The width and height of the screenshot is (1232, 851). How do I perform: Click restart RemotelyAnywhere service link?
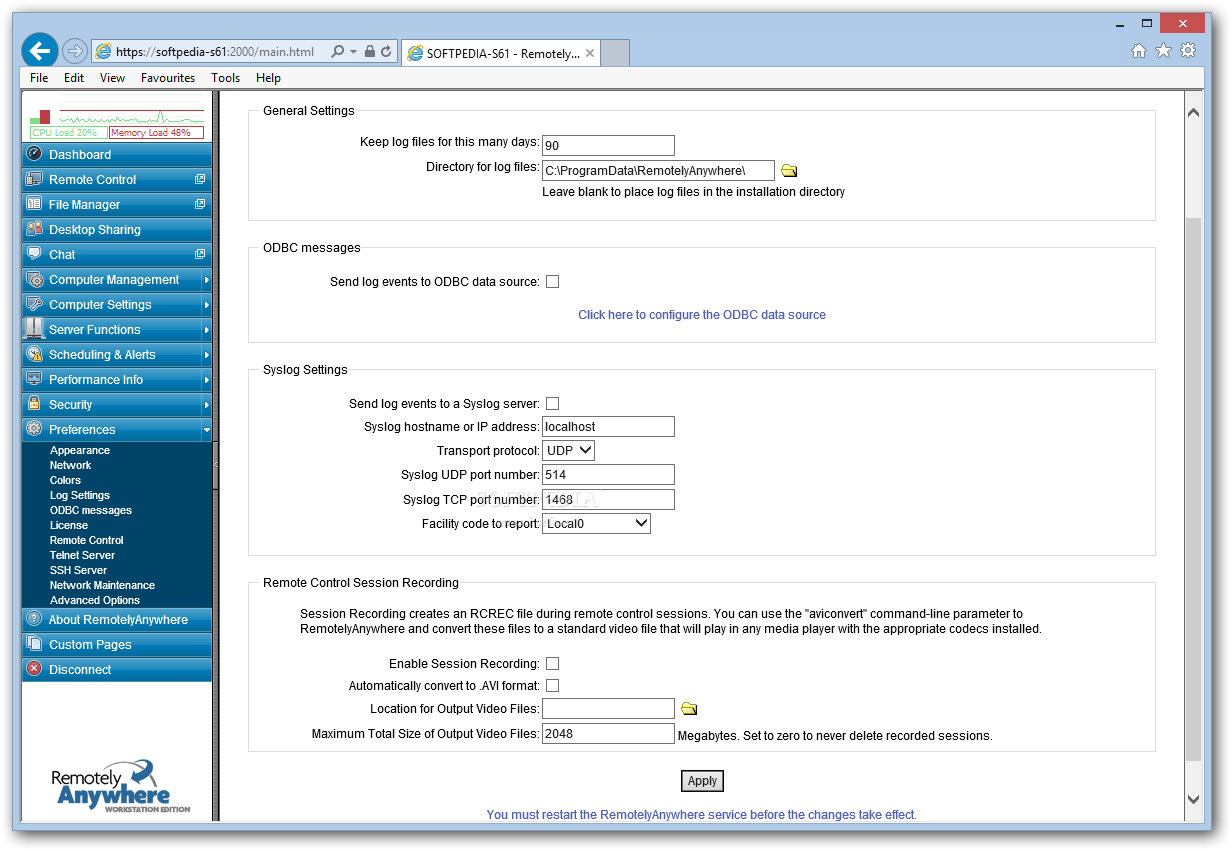coord(701,815)
